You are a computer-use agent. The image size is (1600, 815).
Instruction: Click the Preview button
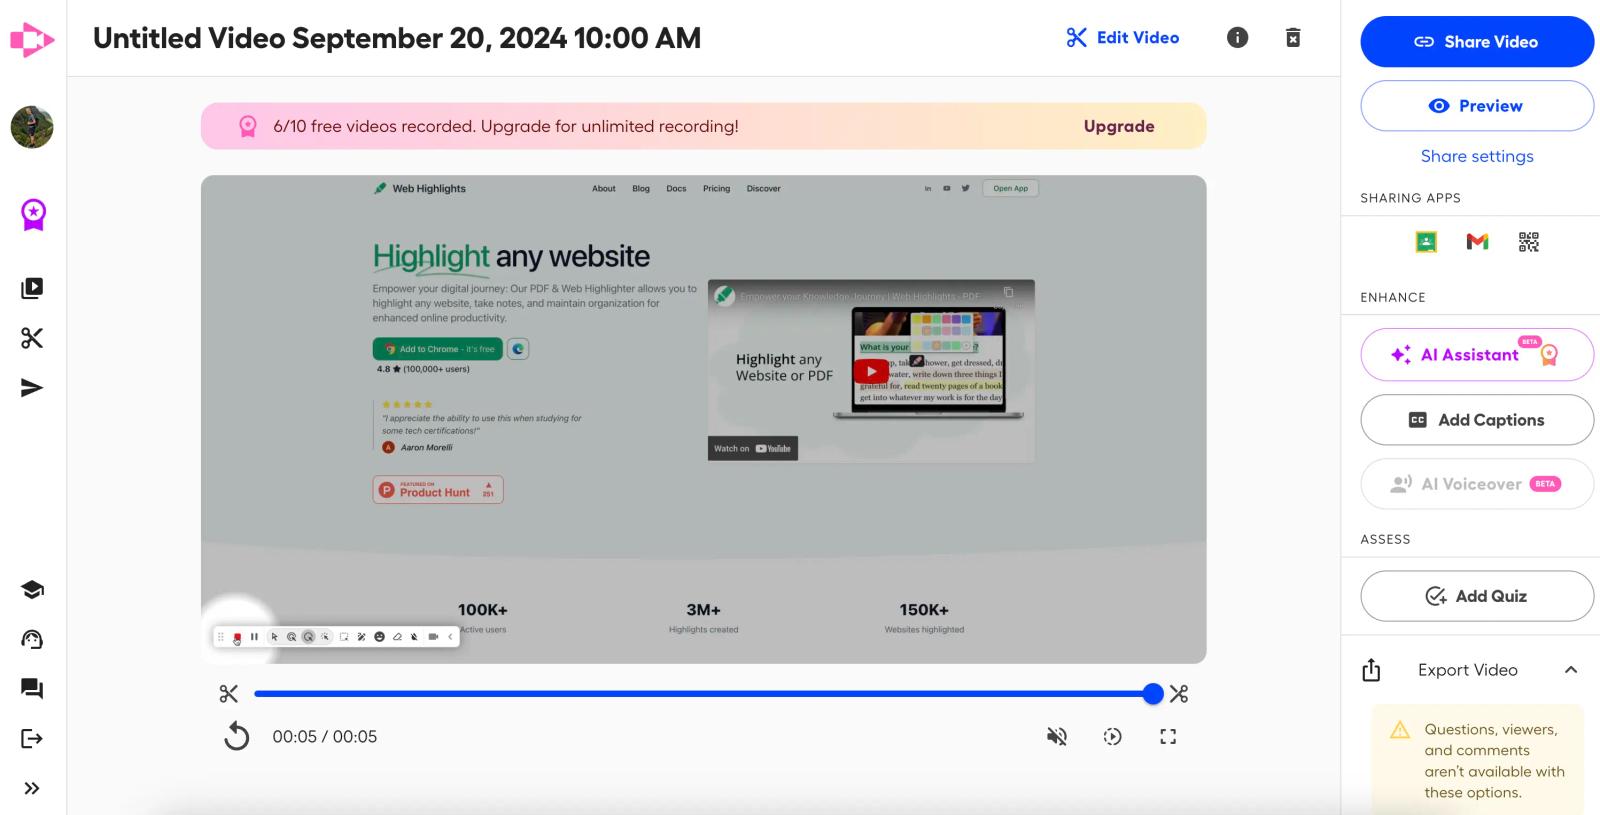pyautogui.click(x=1477, y=106)
